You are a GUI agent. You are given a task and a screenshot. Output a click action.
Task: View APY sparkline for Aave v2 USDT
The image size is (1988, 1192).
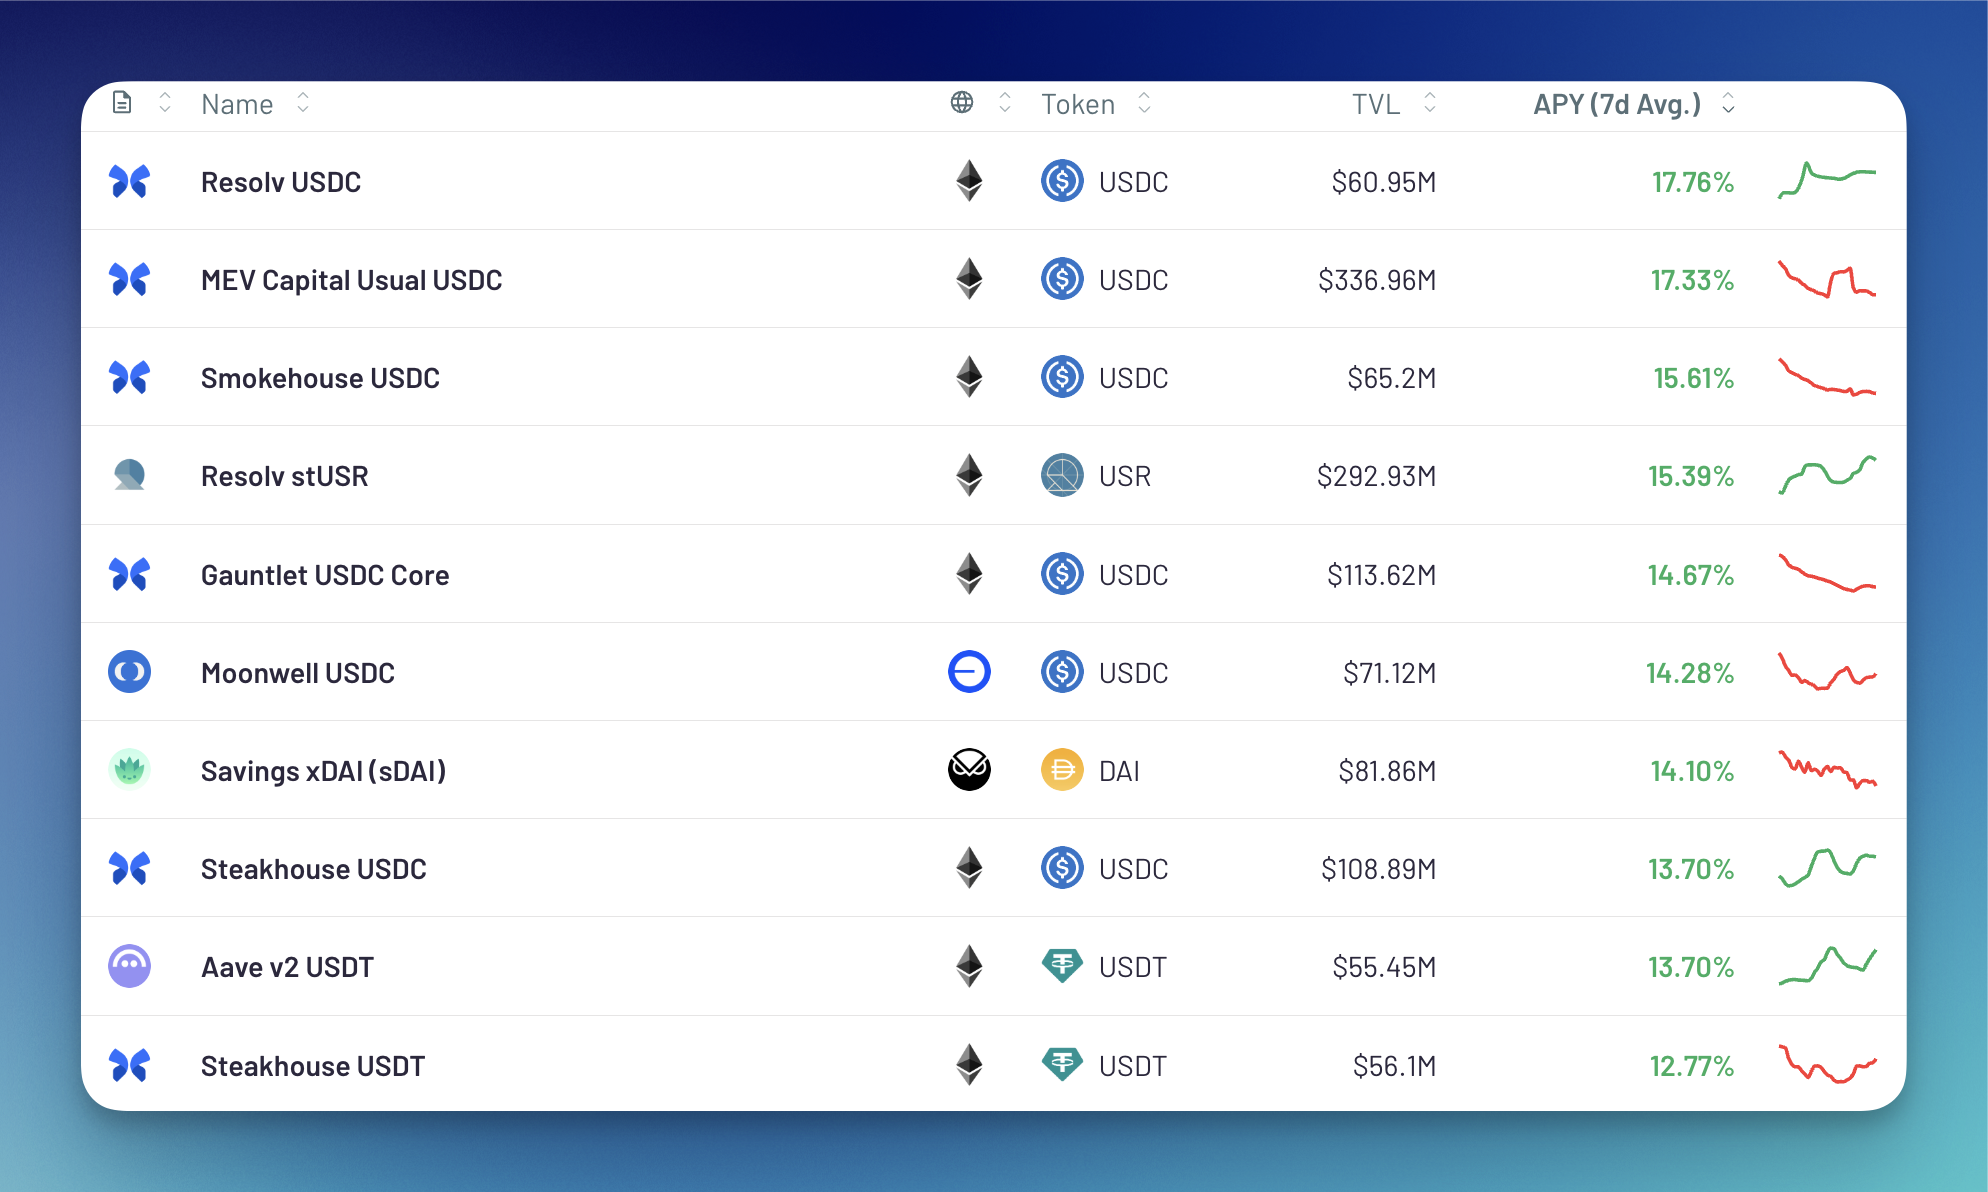click(x=1827, y=966)
